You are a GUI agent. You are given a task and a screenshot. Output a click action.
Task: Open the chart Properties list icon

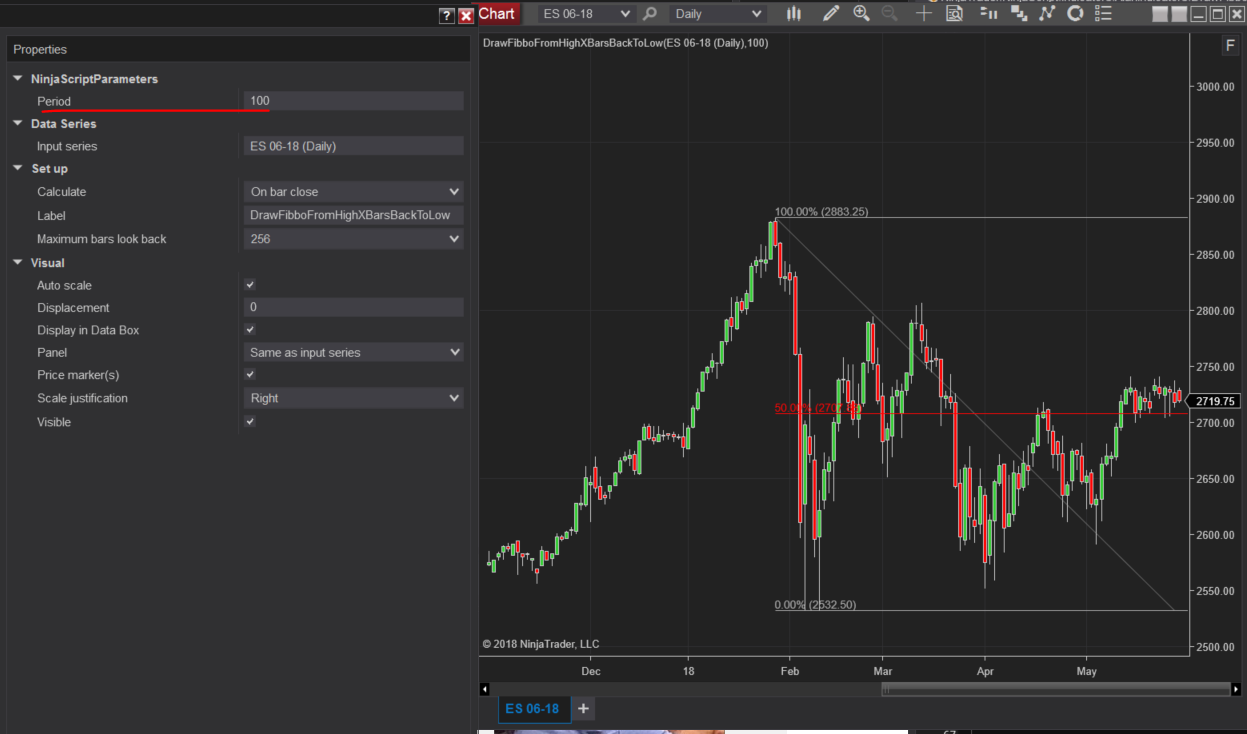tap(1103, 14)
